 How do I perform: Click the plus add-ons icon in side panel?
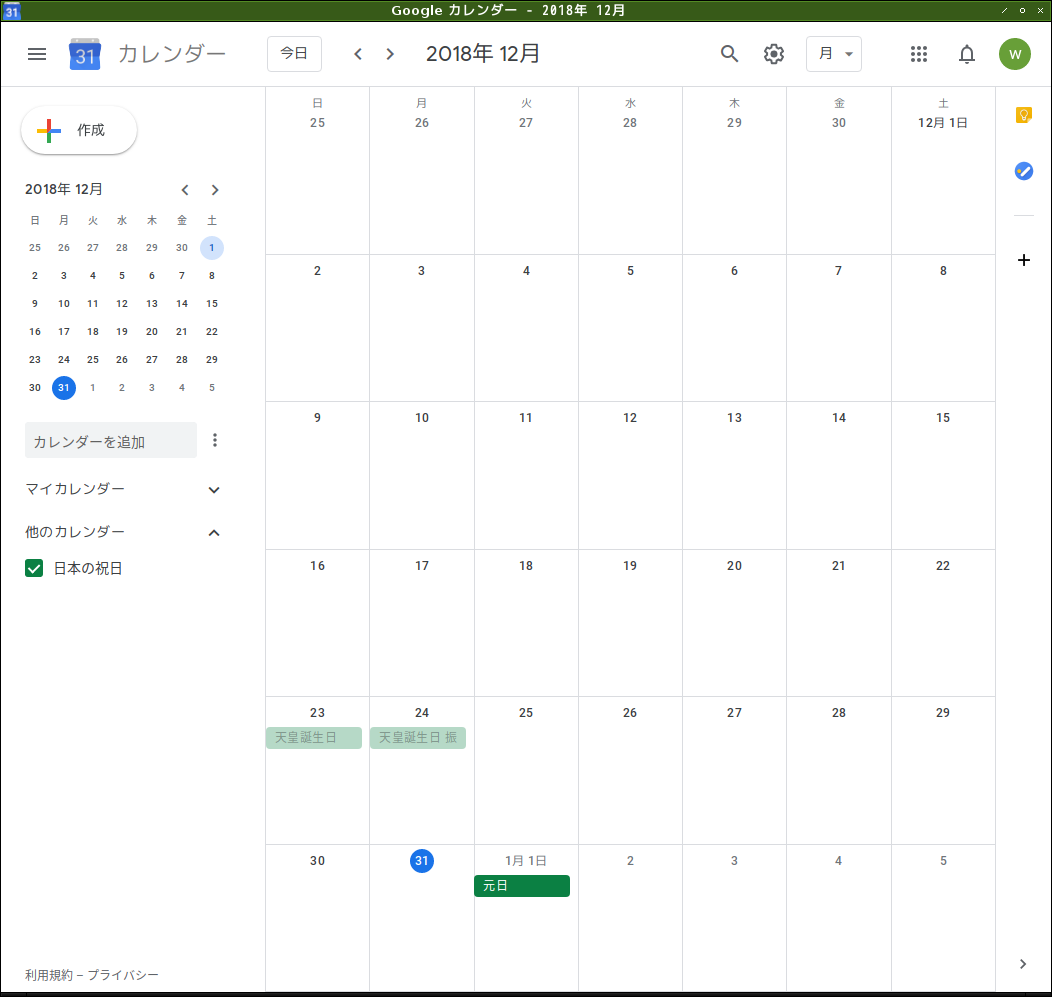pyautogui.click(x=1023, y=260)
